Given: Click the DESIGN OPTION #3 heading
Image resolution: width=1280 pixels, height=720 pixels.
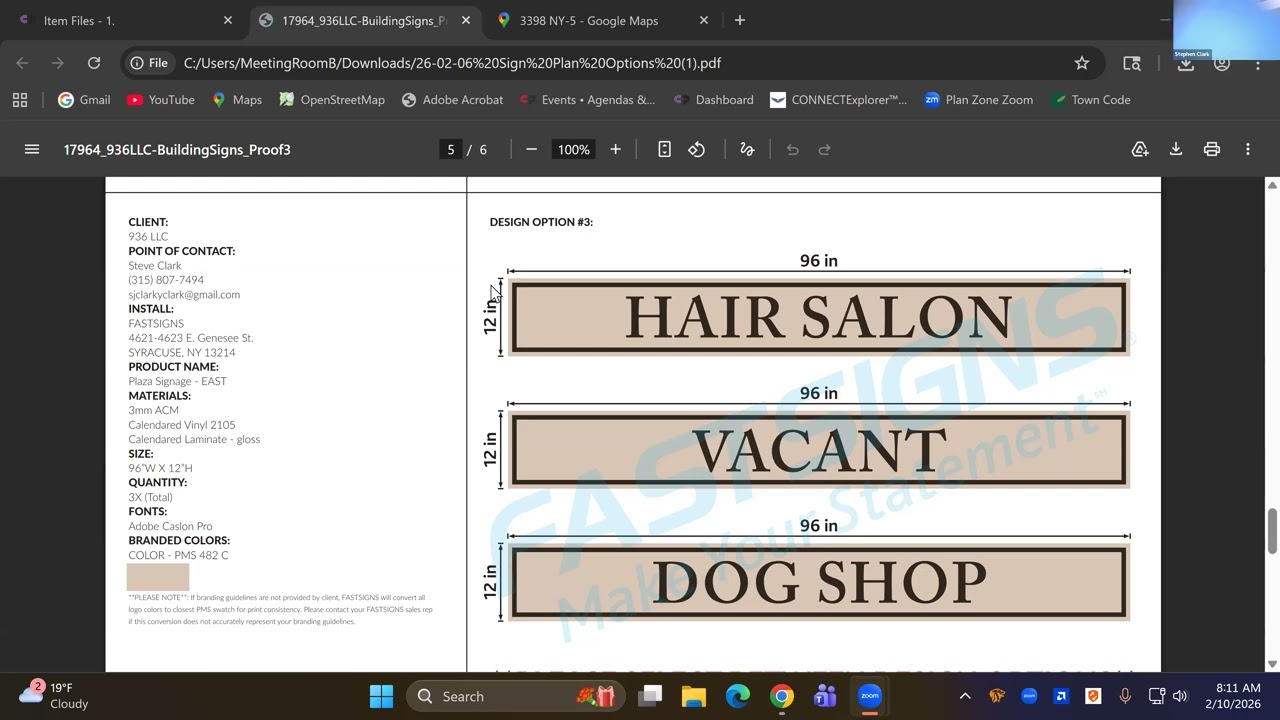Looking at the screenshot, I should [x=541, y=222].
